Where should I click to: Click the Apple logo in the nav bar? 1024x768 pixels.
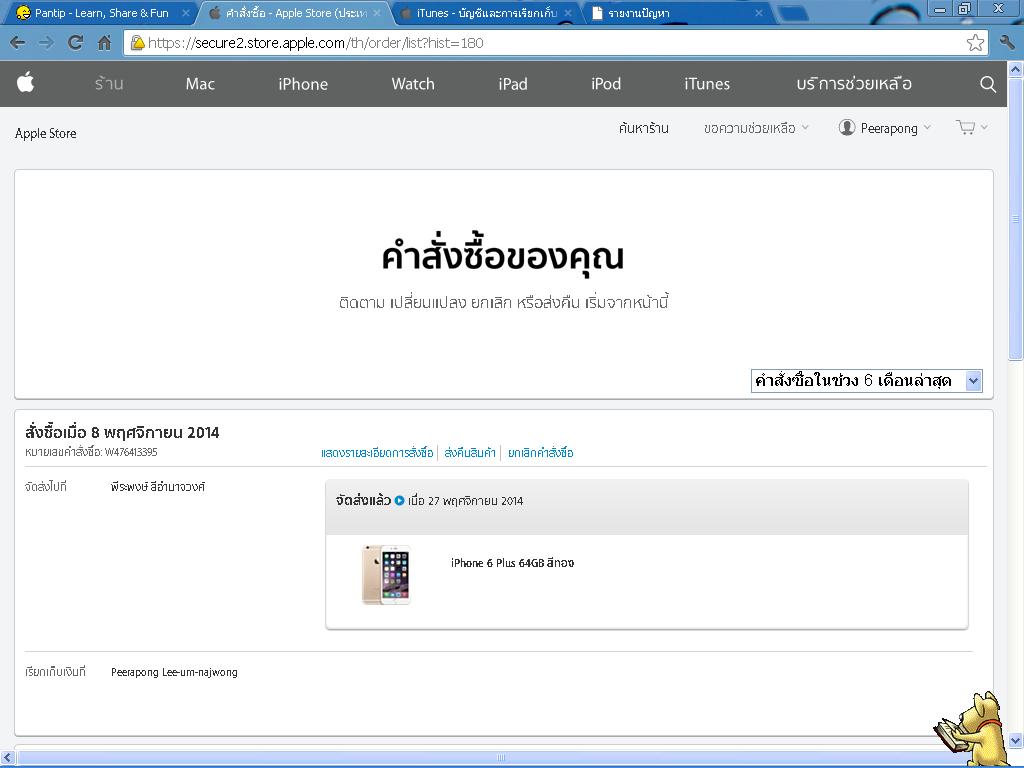(x=25, y=83)
